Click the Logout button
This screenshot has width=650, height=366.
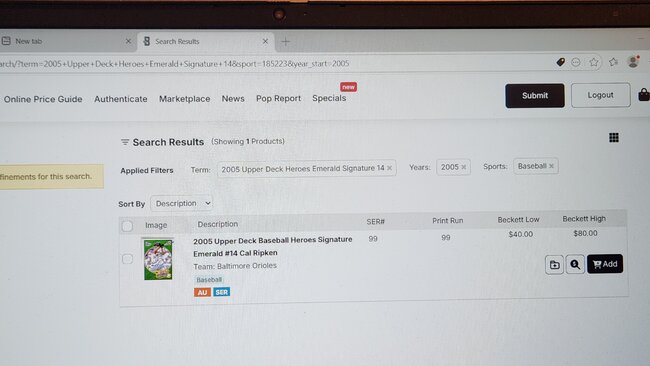click(601, 95)
